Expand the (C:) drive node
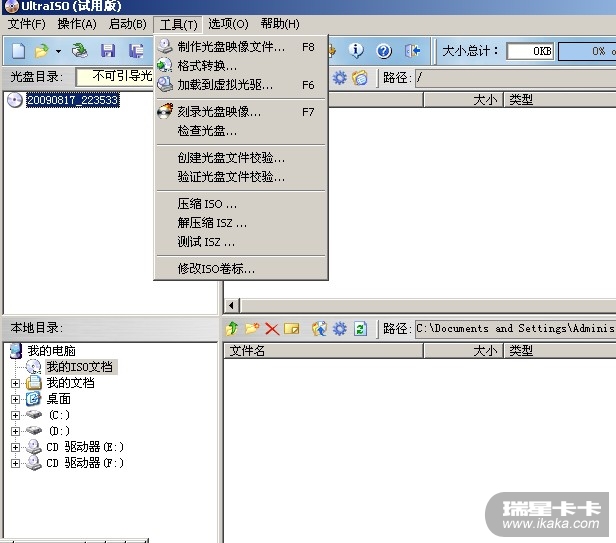The image size is (616, 543). pyautogui.click(x=15, y=416)
